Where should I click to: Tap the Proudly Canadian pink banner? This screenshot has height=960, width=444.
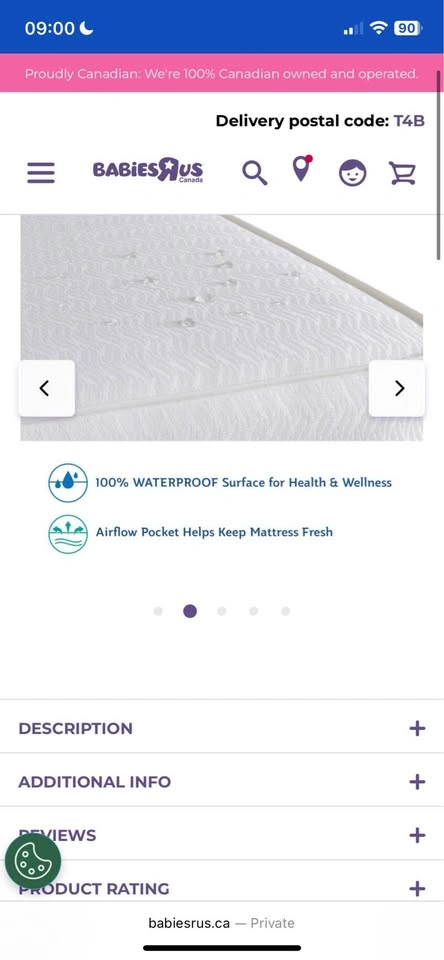point(222,73)
